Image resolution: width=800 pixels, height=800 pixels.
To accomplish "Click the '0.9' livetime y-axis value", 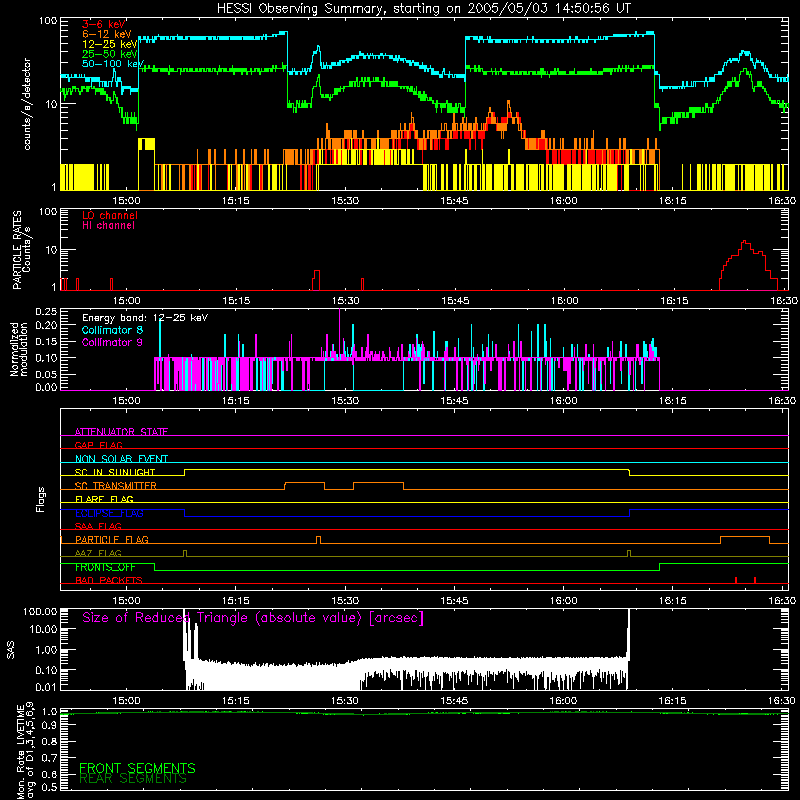I will coord(49,725).
